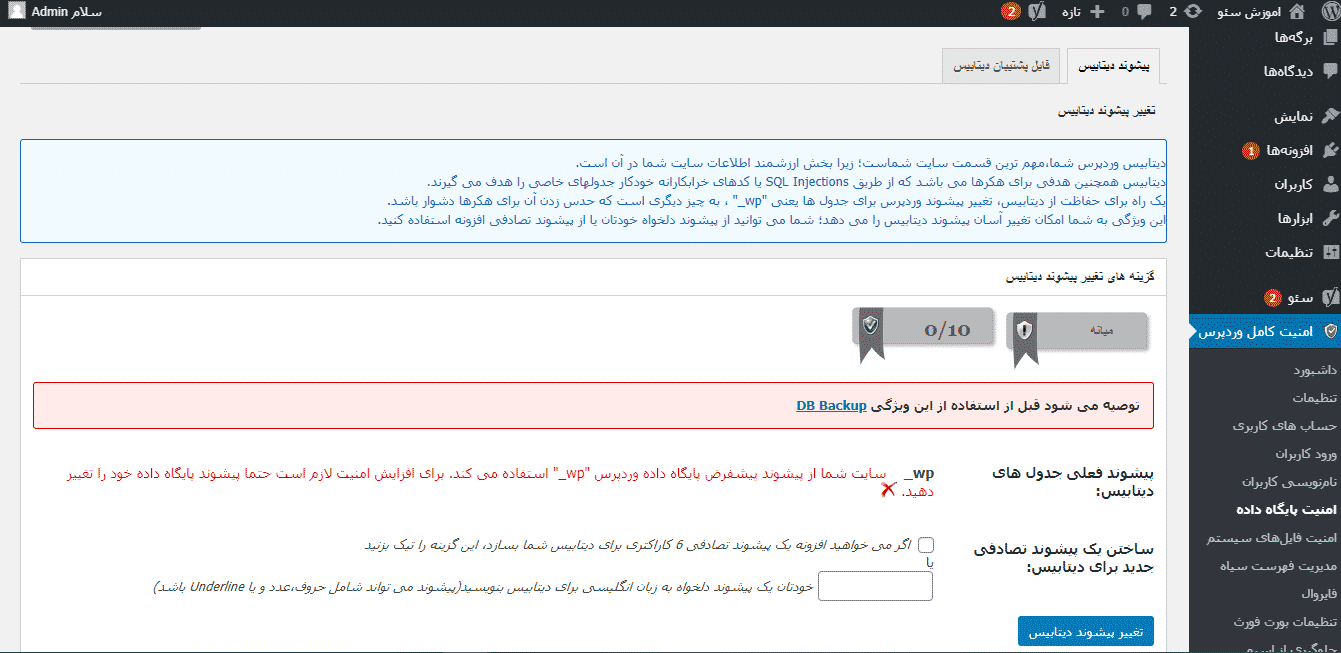Open مدیریت فهرست سیاه submenu item
The height and width of the screenshot is (653, 1341).
click(x=1278, y=566)
